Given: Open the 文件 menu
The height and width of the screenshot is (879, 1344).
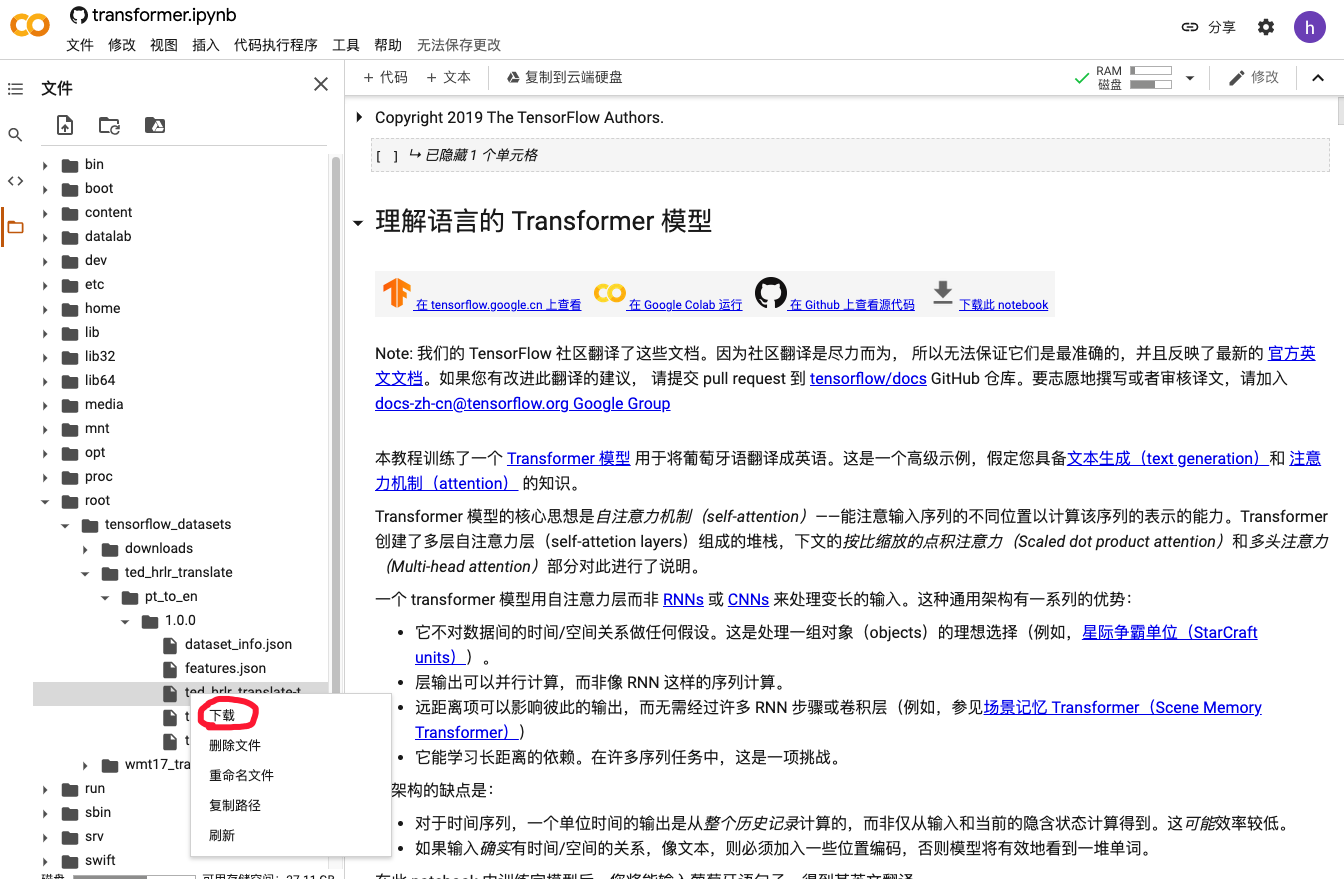Looking at the screenshot, I should tap(79, 45).
